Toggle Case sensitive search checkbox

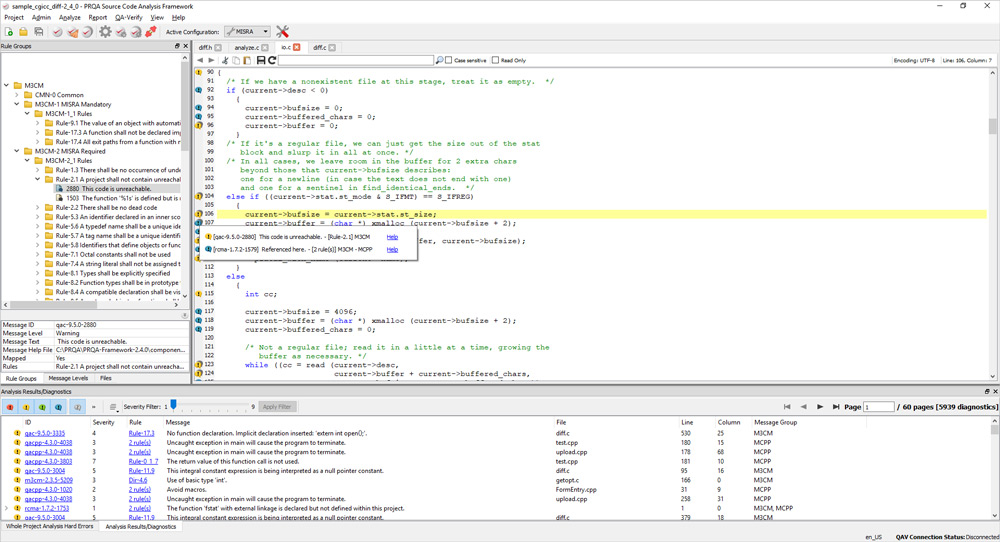coord(448,61)
